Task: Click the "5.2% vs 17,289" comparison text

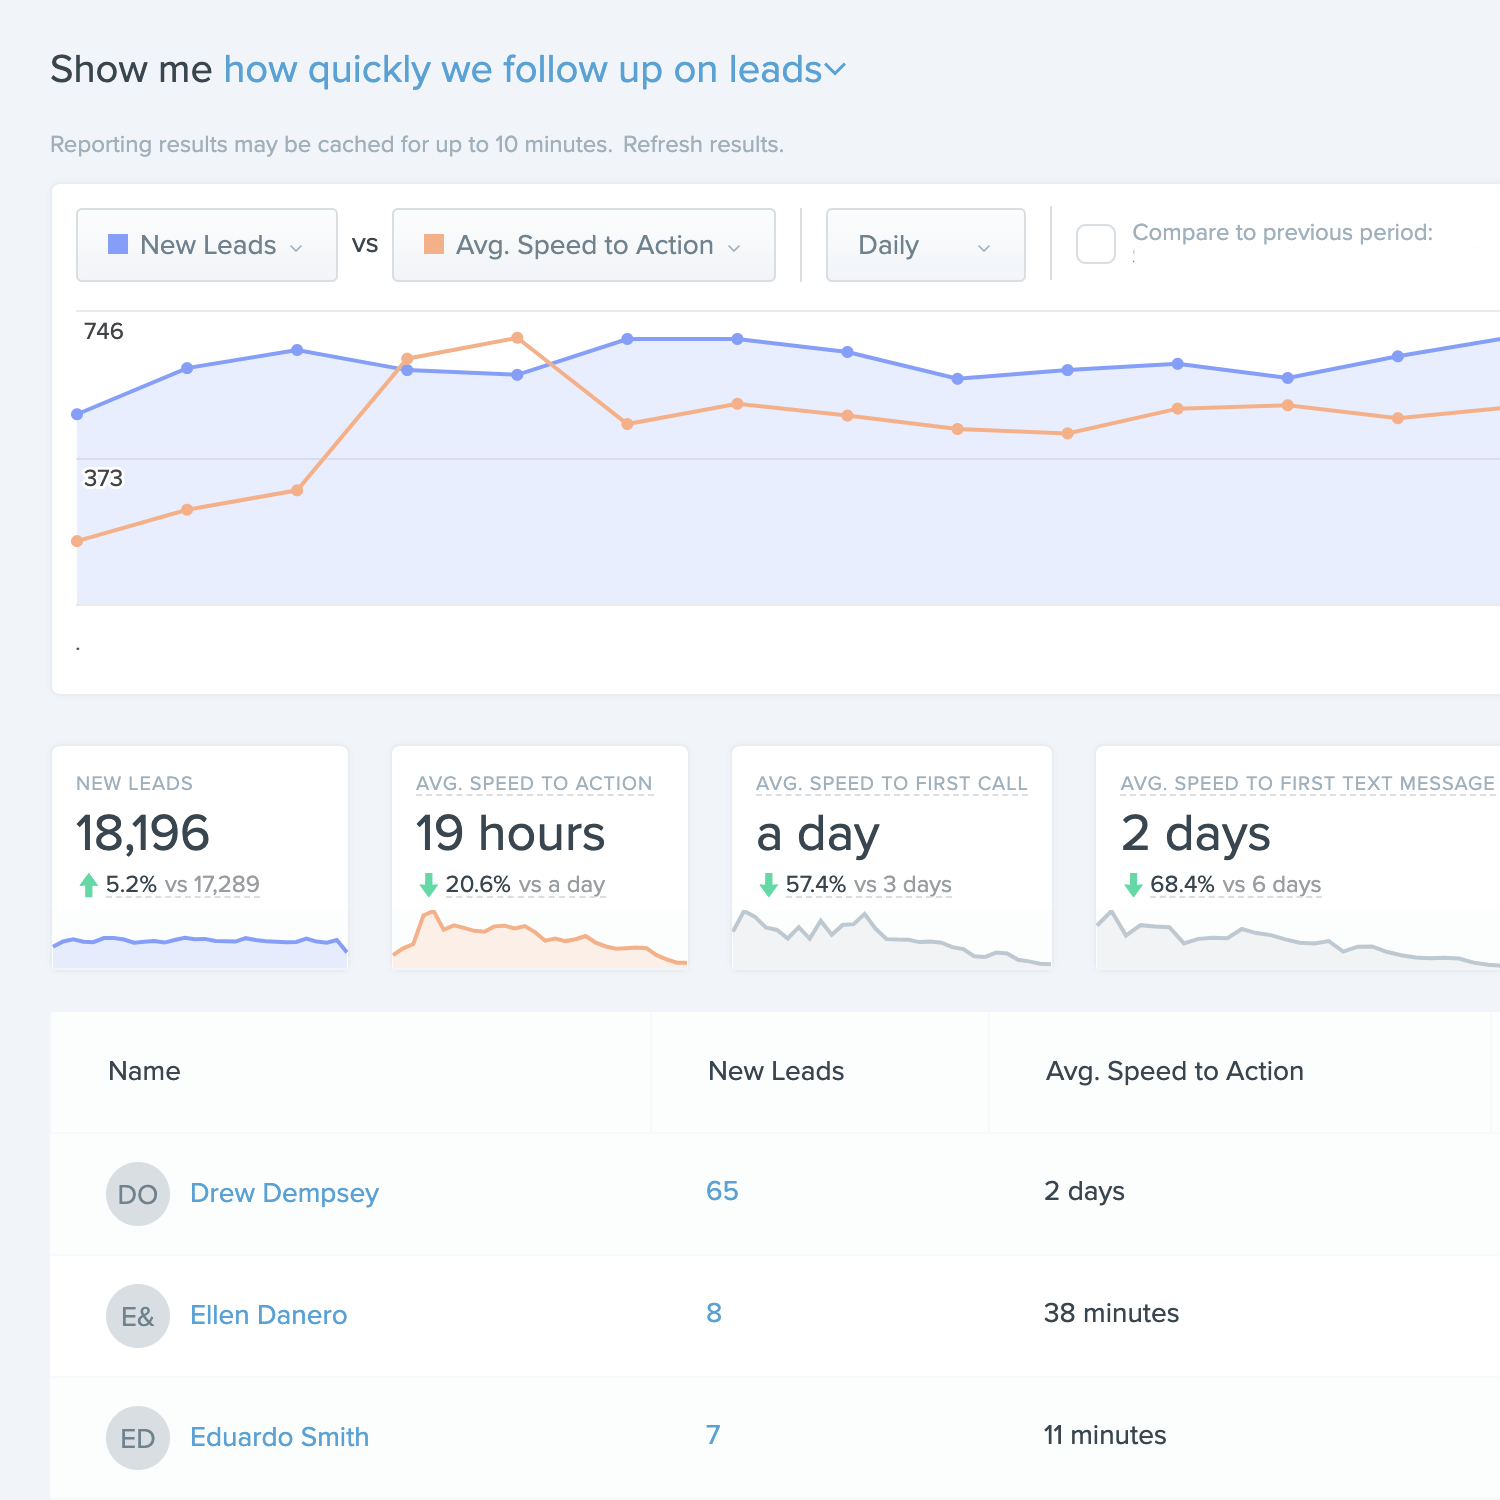Action: (x=182, y=885)
